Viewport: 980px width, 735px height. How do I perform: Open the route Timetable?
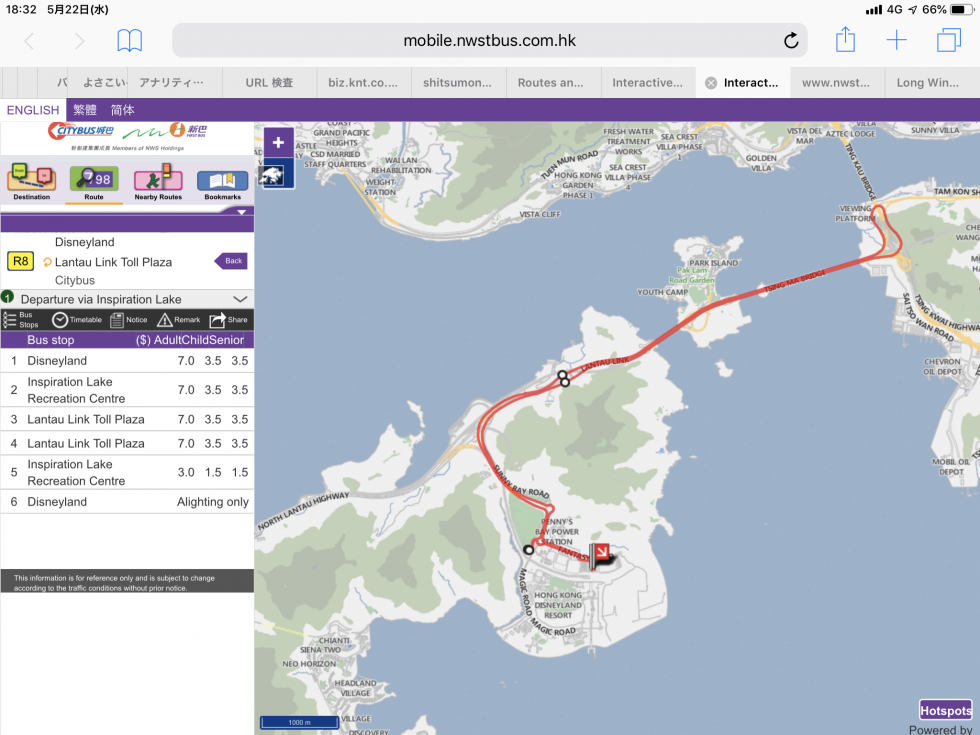77,319
